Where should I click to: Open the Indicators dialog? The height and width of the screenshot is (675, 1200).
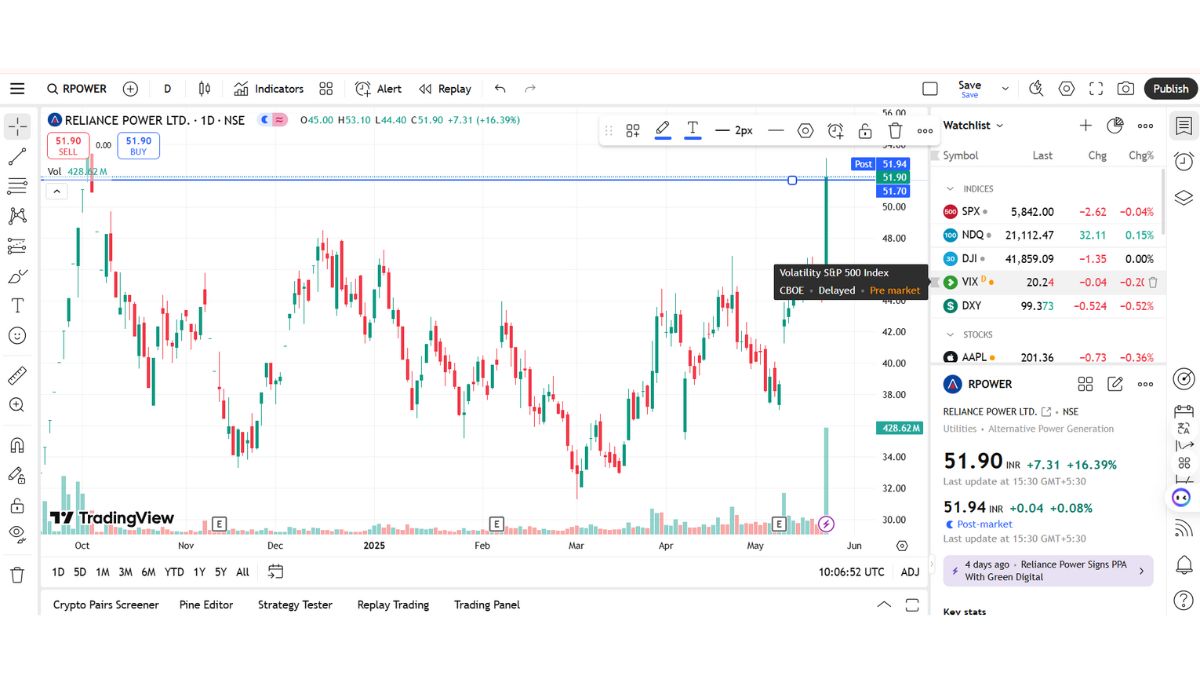pyautogui.click(x=268, y=89)
